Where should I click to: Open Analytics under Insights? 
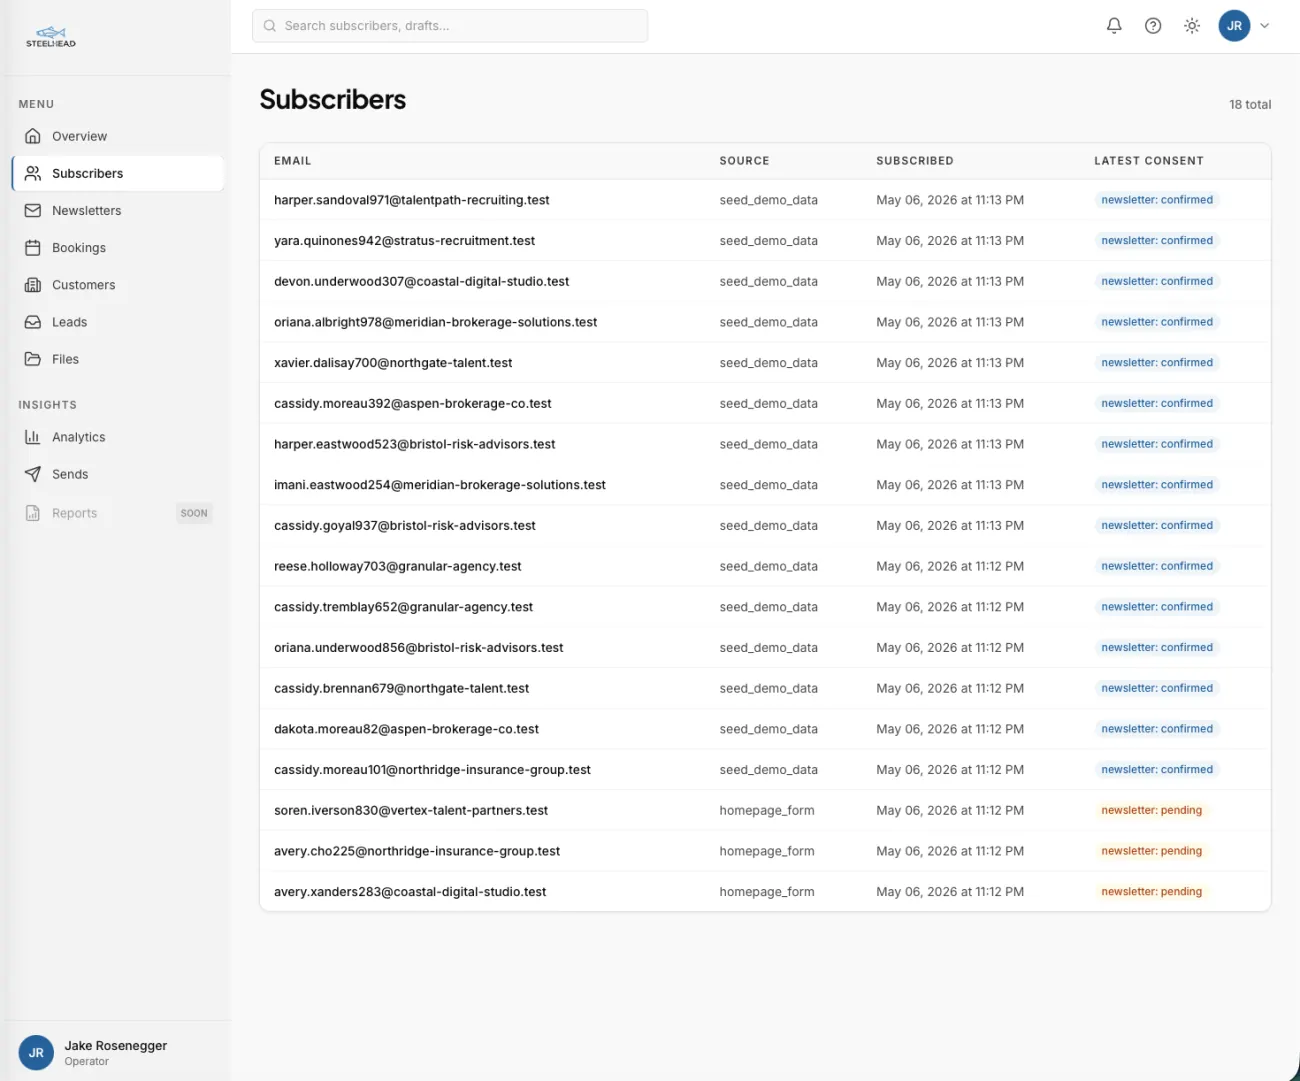click(x=118, y=437)
